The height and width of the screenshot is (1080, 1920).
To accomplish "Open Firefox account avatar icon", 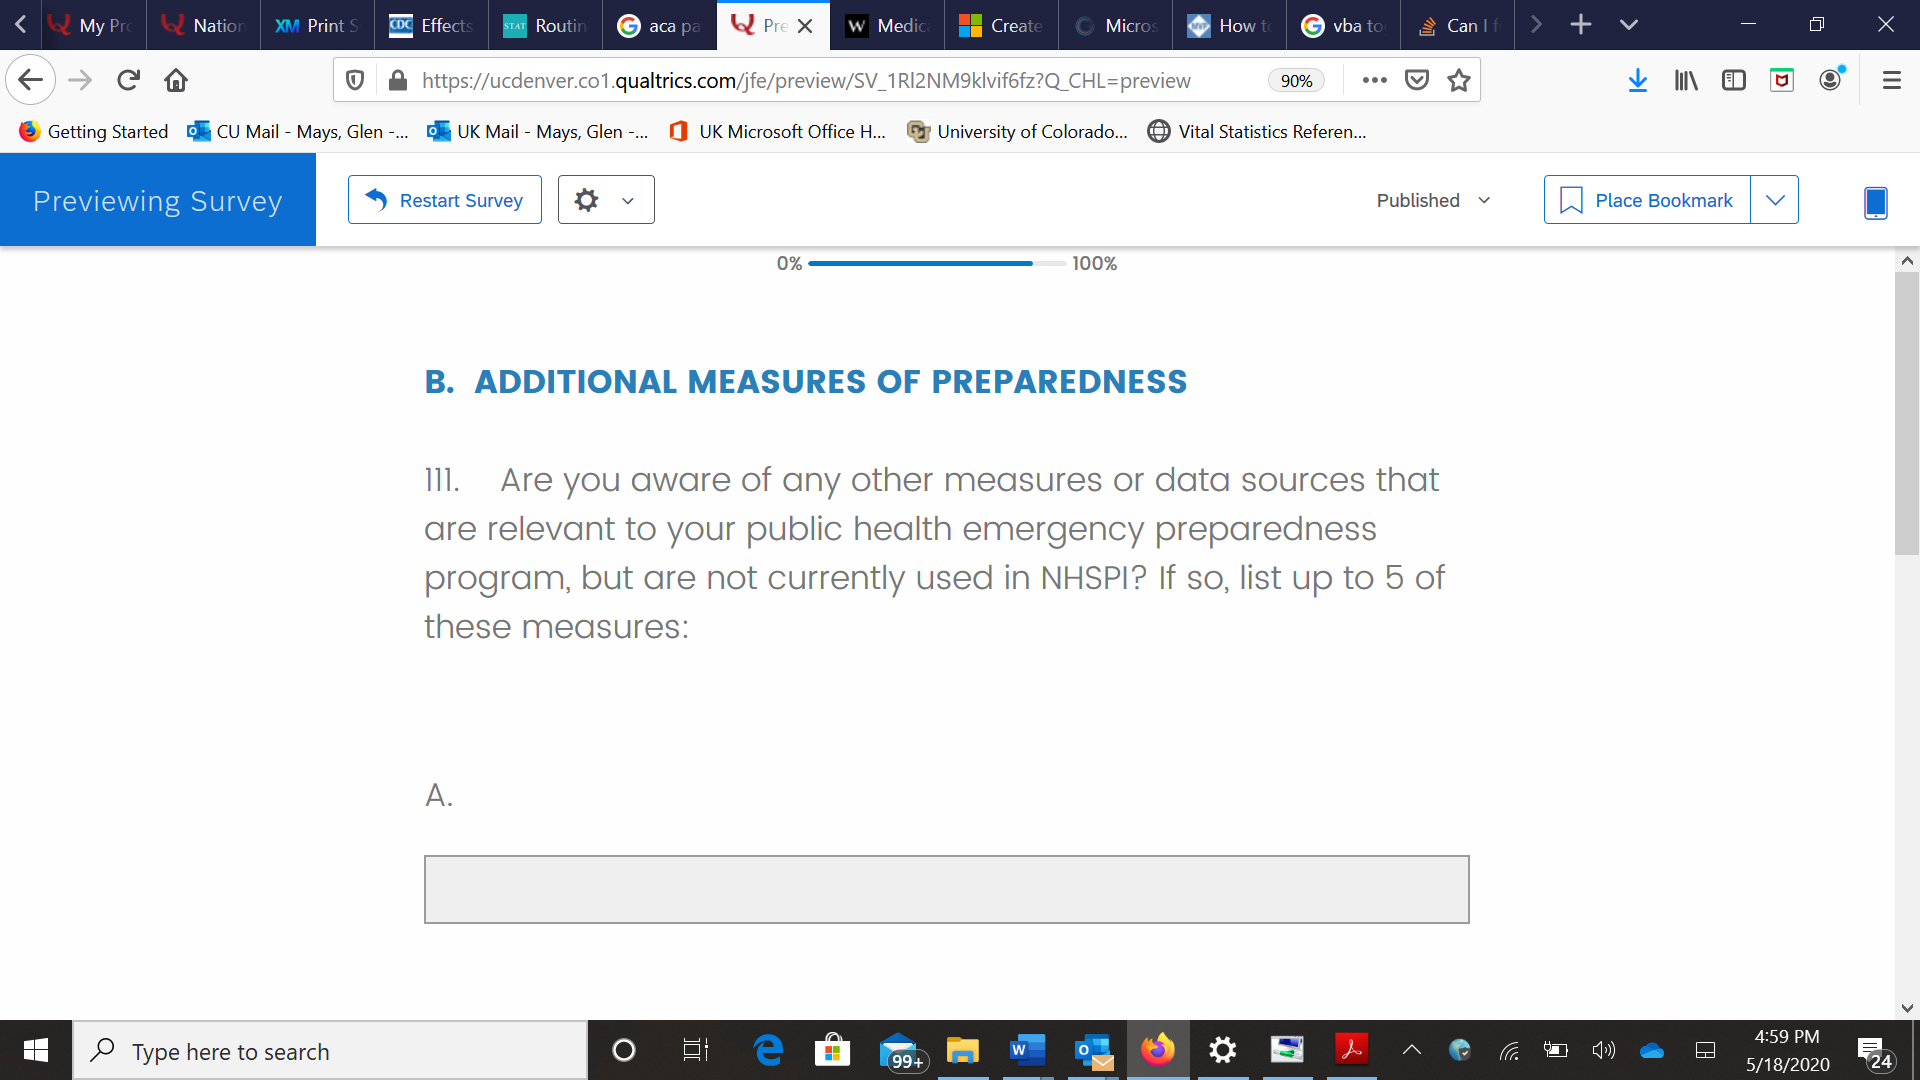I will coord(1830,80).
